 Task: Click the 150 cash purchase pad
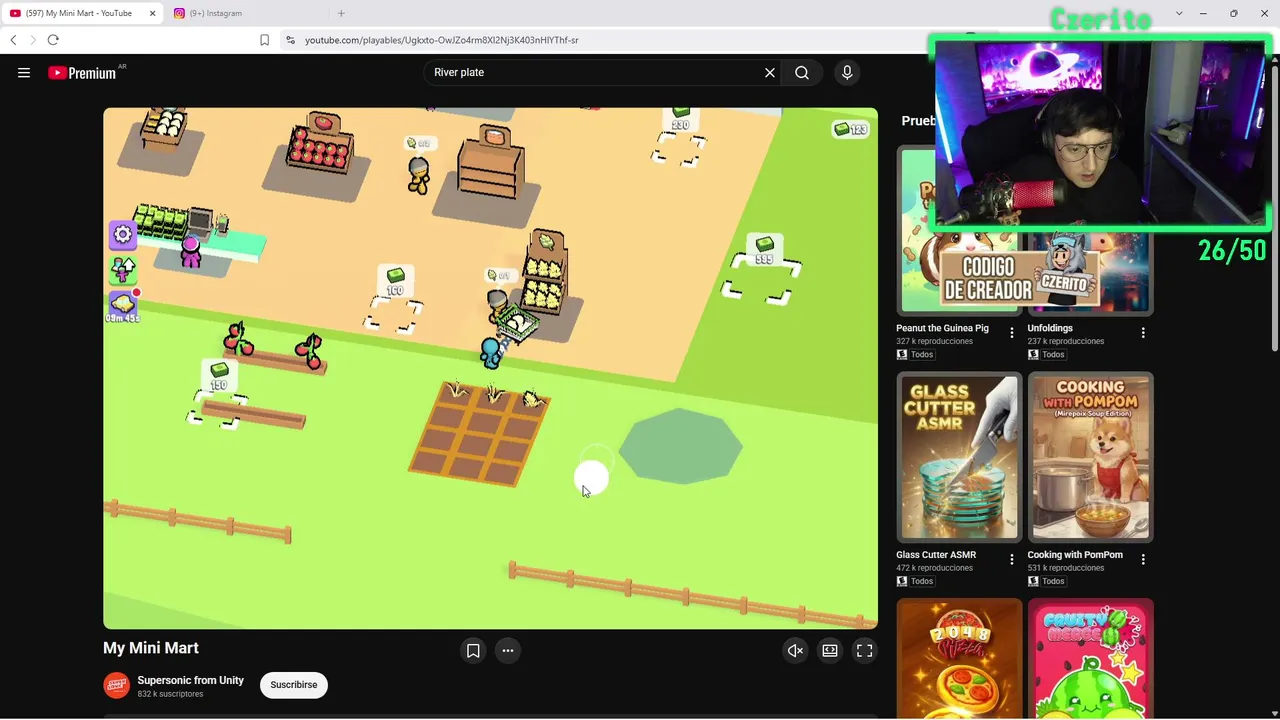pyautogui.click(x=219, y=393)
